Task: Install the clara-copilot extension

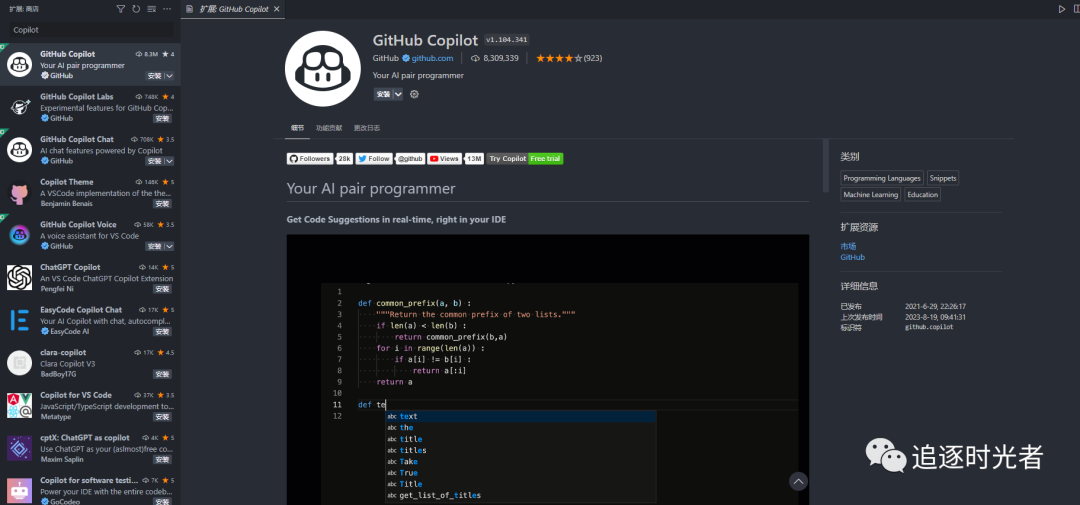Action: [x=162, y=375]
